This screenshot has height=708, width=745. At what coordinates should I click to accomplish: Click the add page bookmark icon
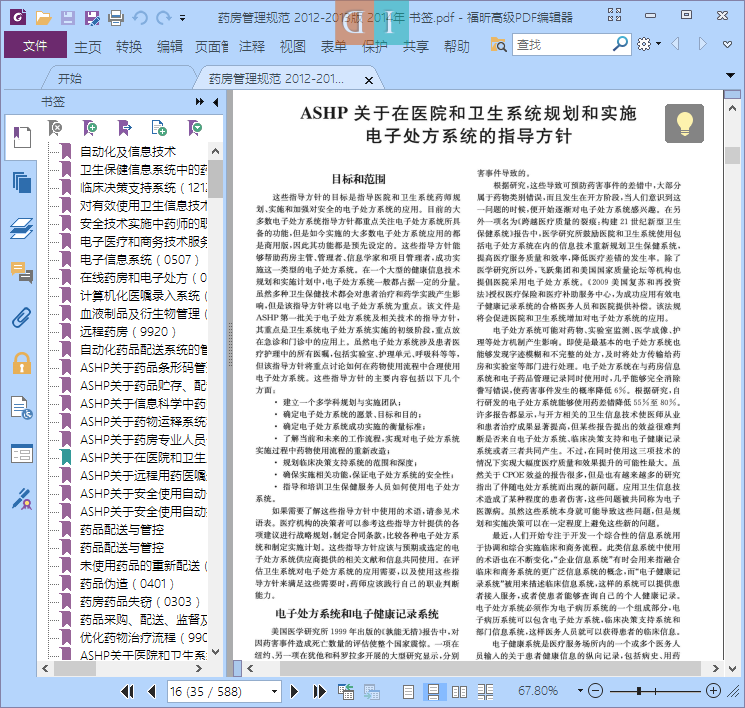click(159, 128)
